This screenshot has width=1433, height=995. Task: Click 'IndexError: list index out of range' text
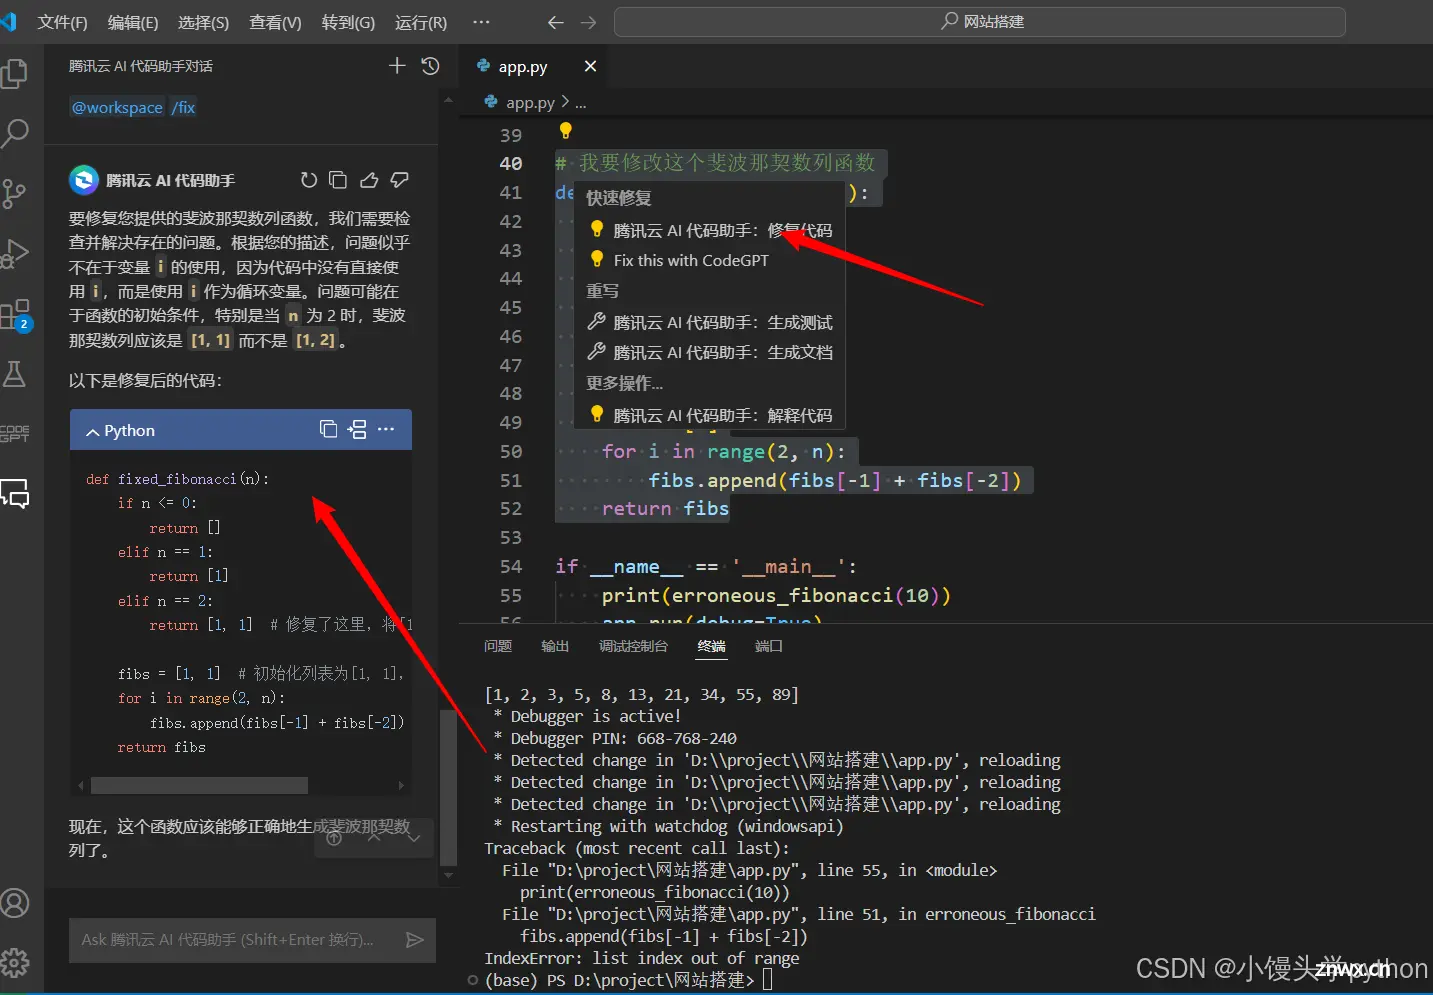pyautogui.click(x=642, y=958)
